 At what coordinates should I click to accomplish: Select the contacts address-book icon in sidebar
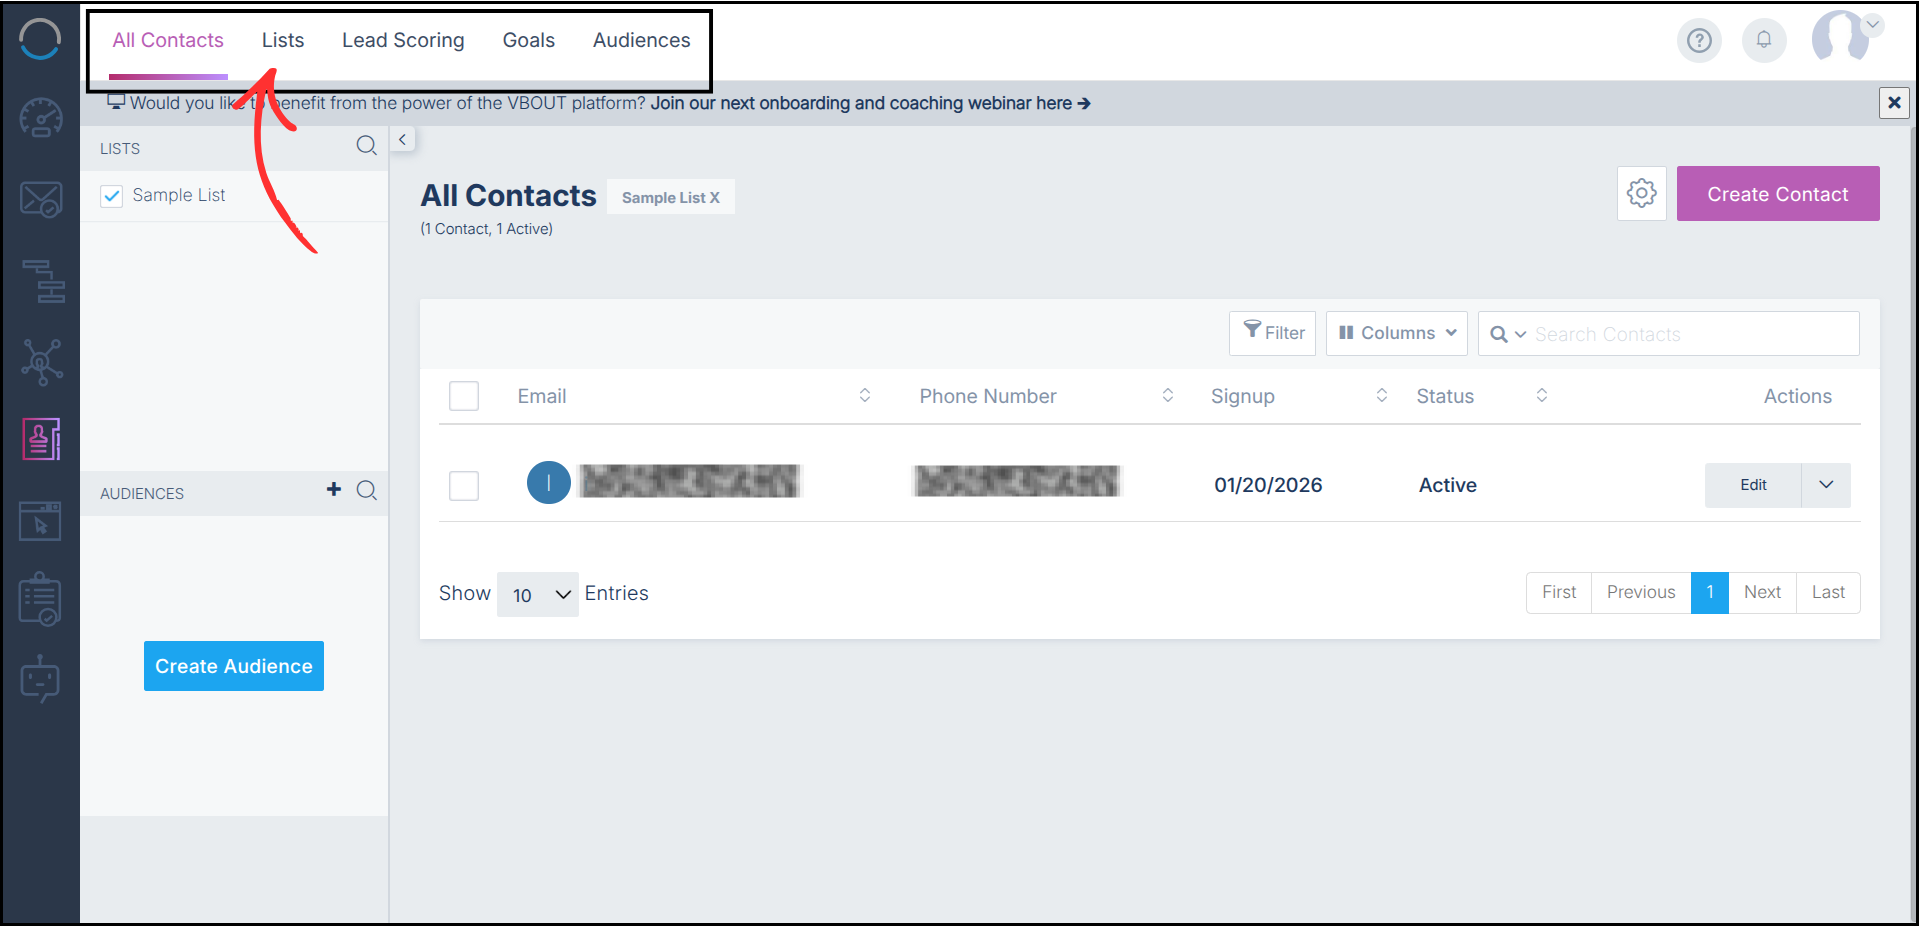(40, 438)
